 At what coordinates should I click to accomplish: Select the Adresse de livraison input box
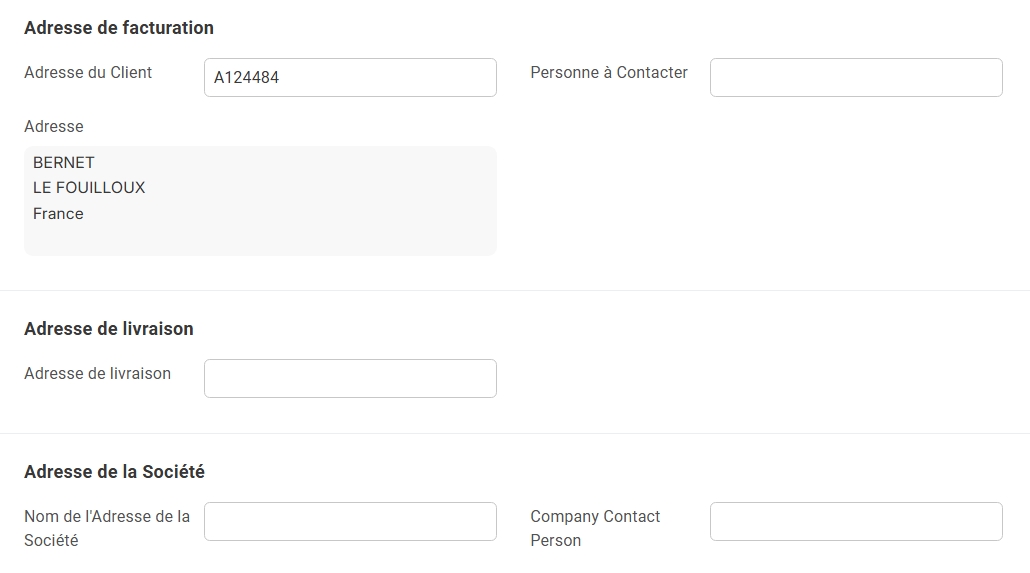[x=350, y=378]
